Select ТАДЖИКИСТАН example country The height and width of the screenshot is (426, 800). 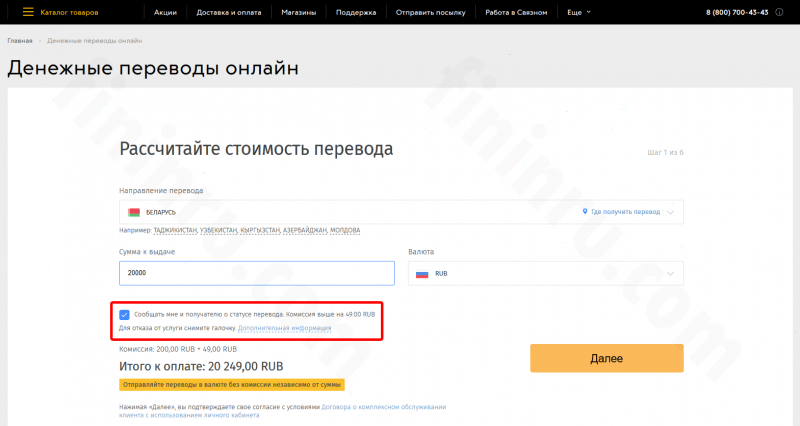coord(175,231)
